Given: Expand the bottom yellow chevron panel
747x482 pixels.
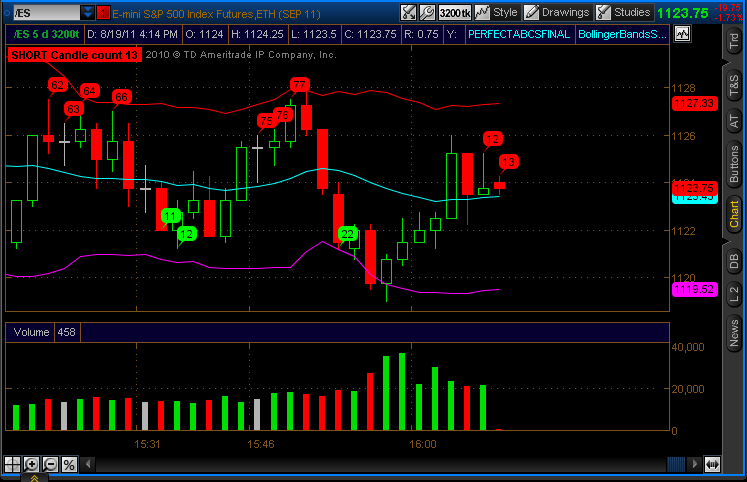Looking at the screenshot, I should [34, 478].
